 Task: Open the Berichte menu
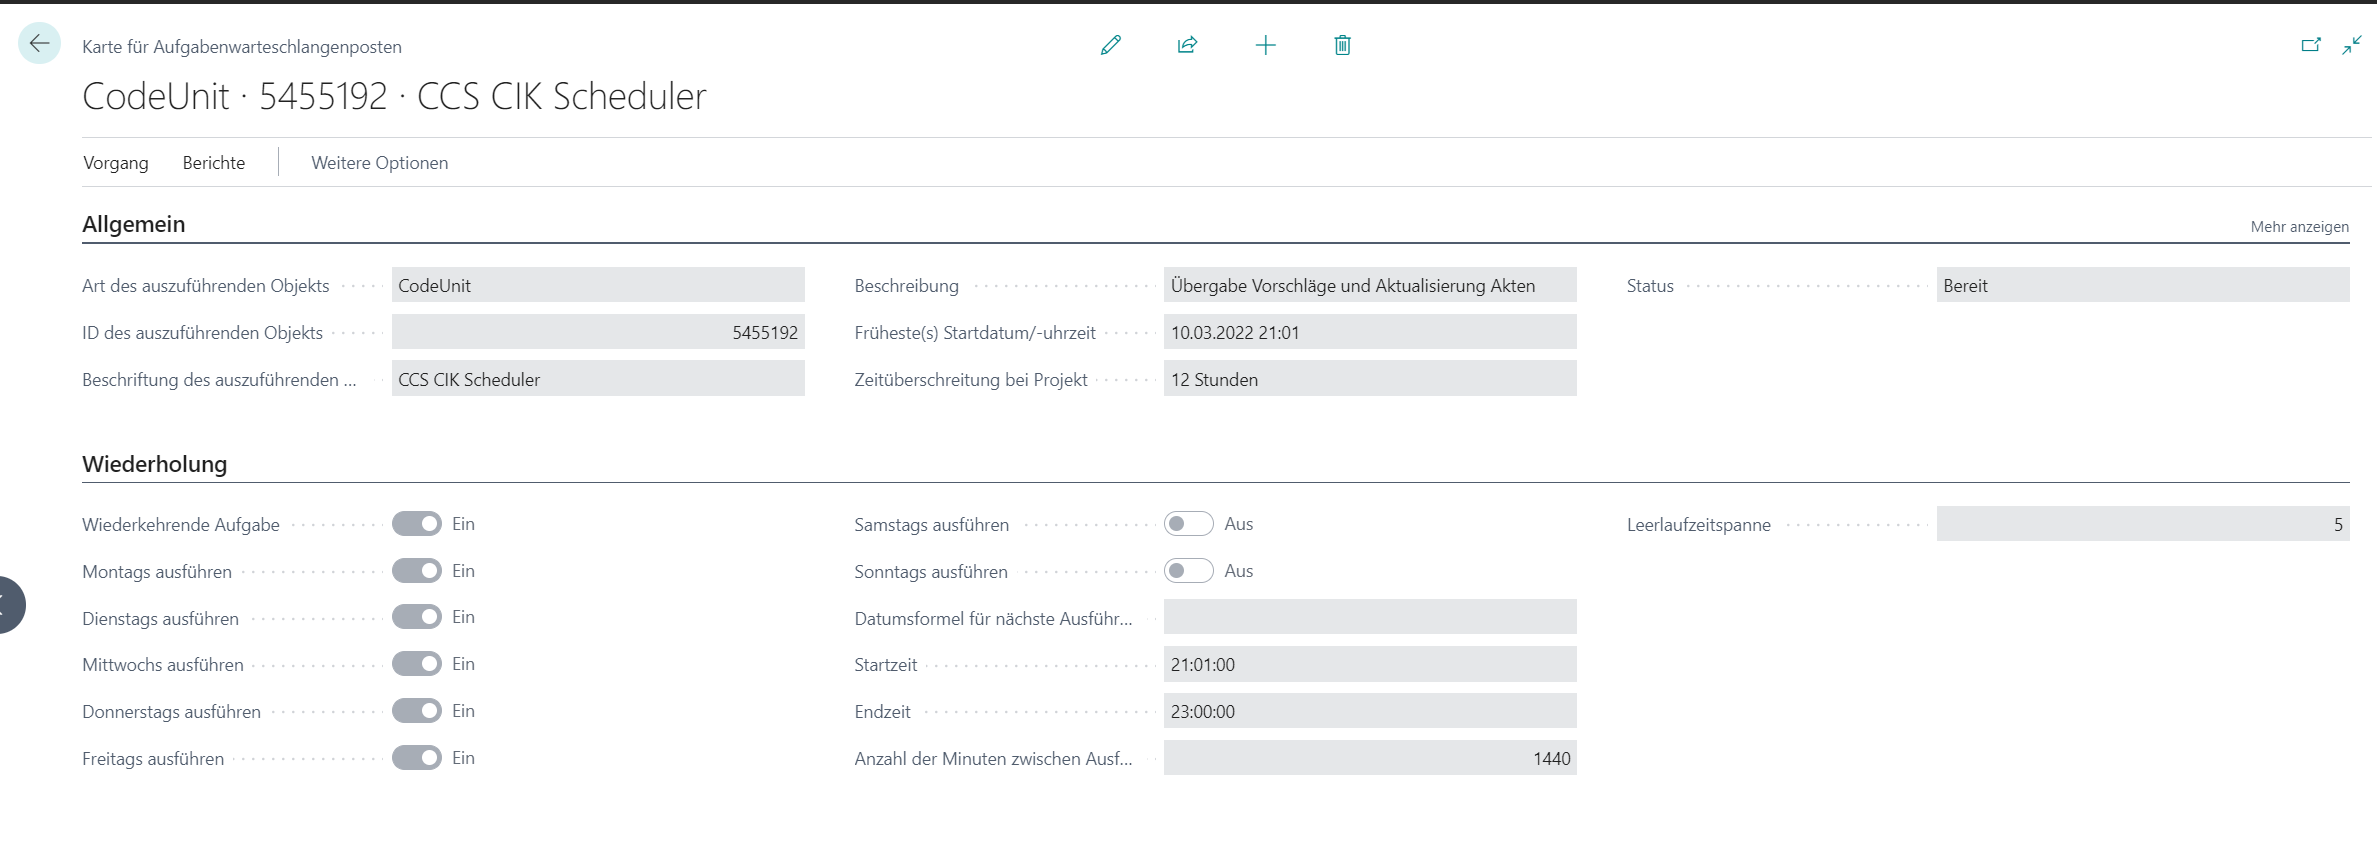click(214, 163)
